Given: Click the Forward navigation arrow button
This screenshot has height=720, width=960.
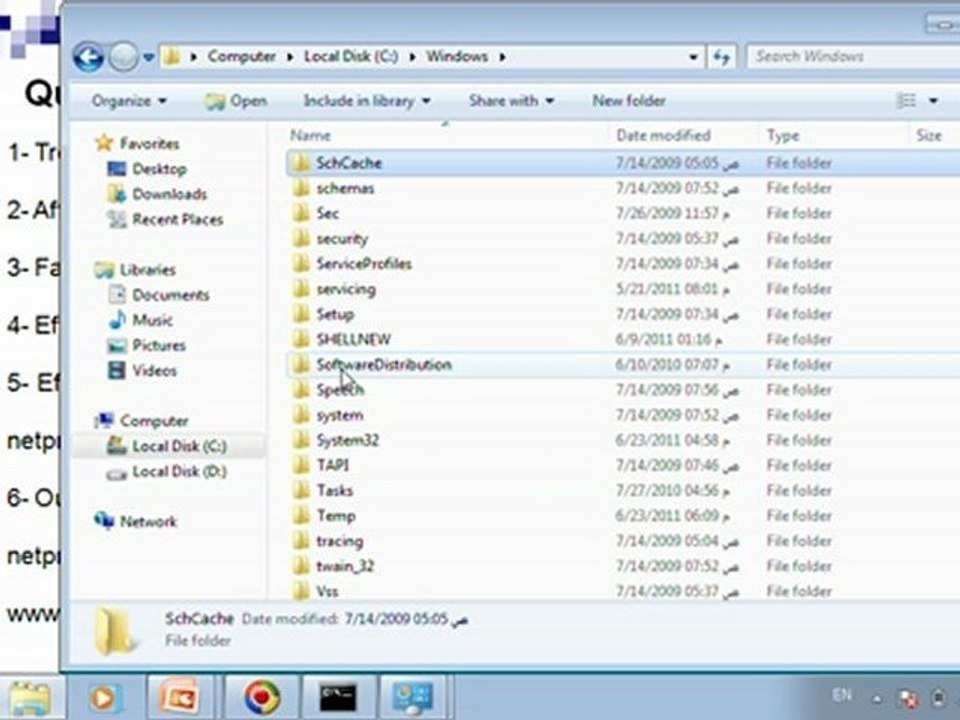Looking at the screenshot, I should coord(124,58).
